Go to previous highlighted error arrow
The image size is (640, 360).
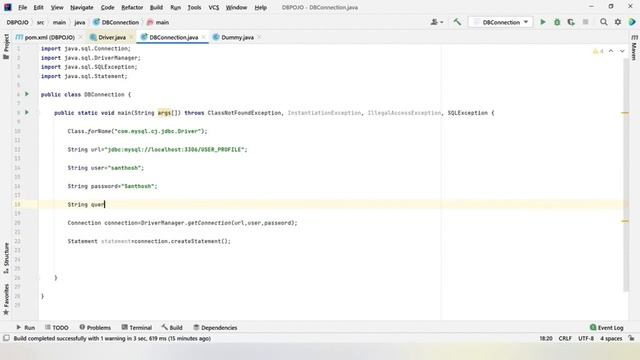click(x=611, y=51)
